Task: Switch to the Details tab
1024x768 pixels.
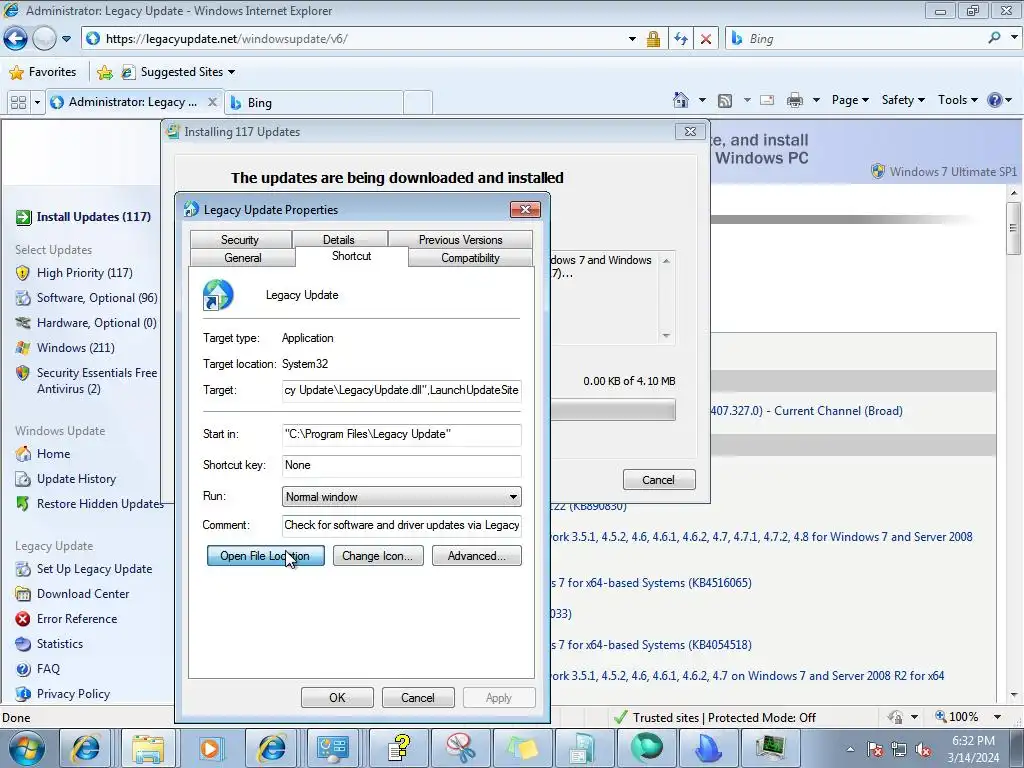Action: pyautogui.click(x=338, y=240)
